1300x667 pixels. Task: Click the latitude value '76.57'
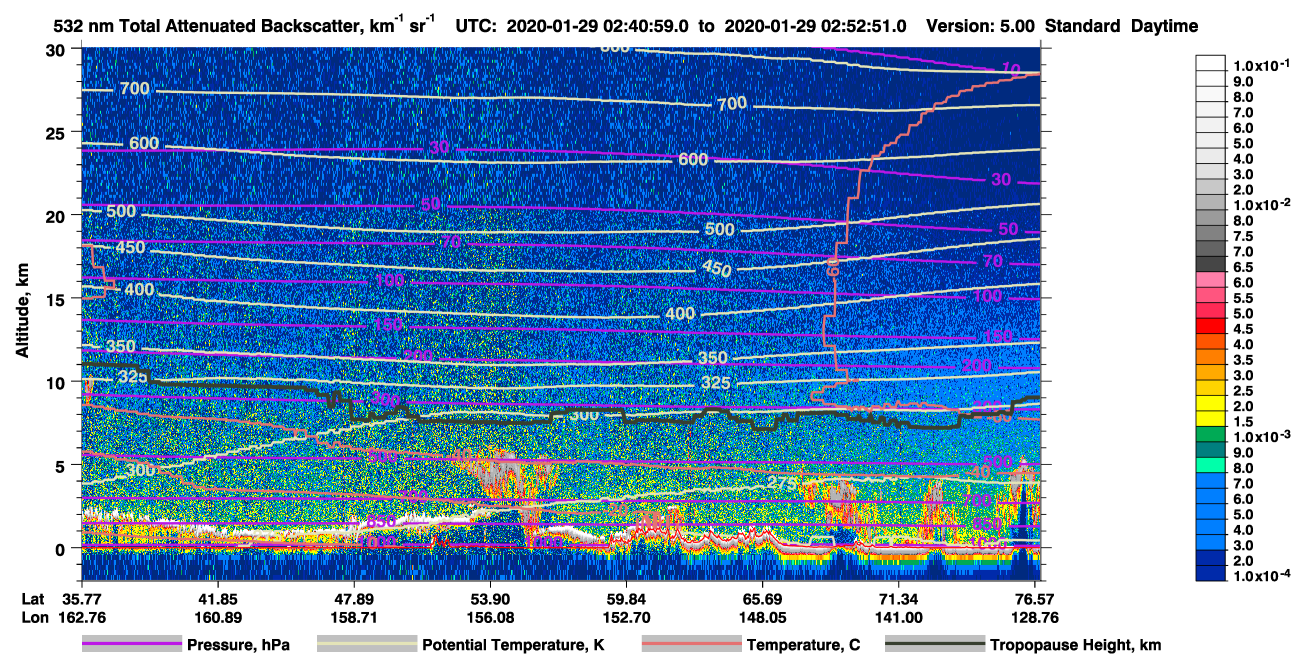pyautogui.click(x=1036, y=599)
